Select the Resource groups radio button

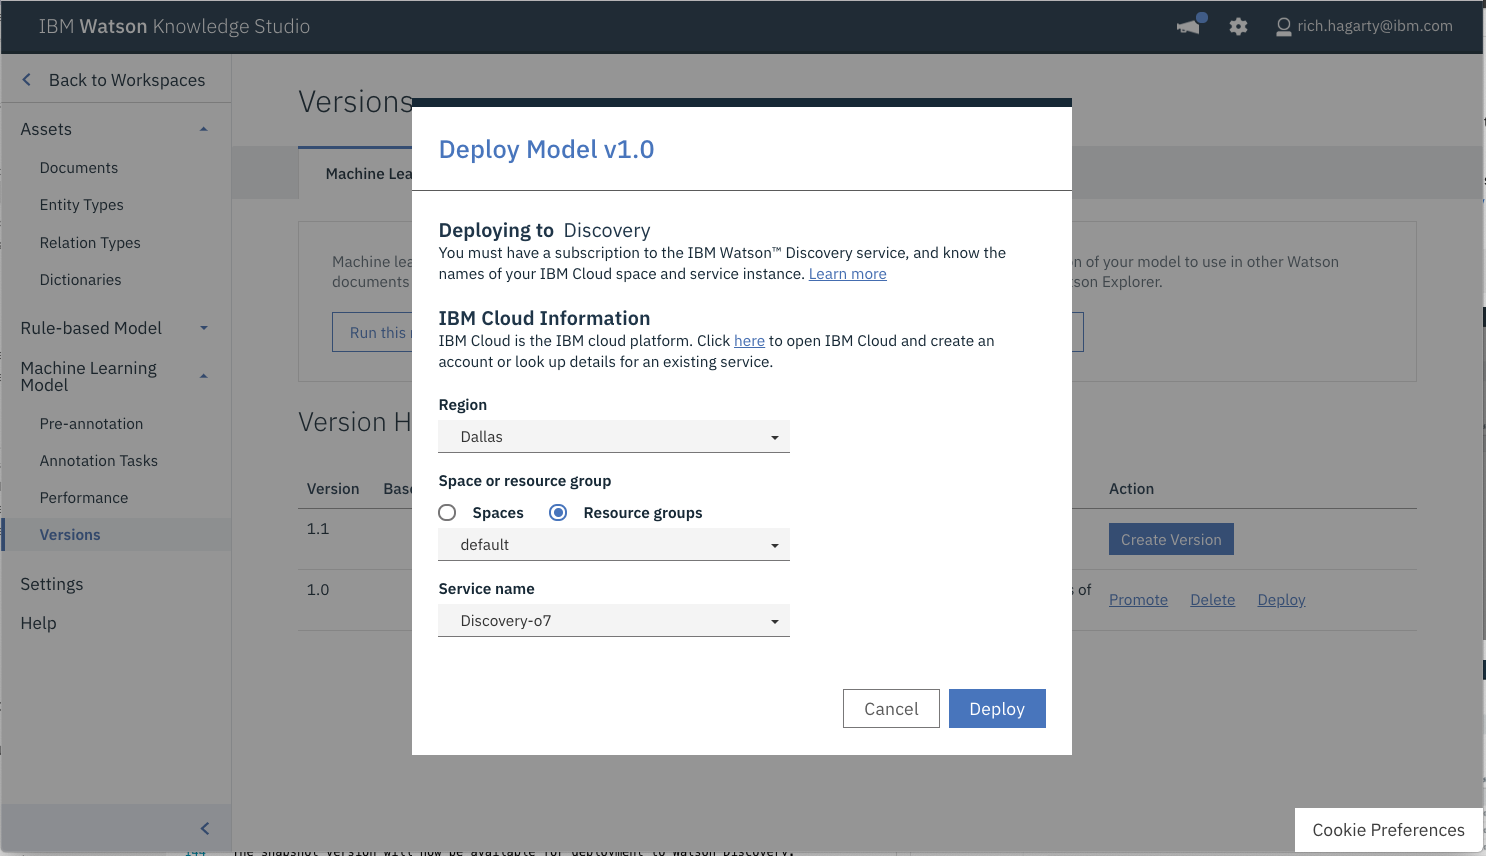[558, 513]
